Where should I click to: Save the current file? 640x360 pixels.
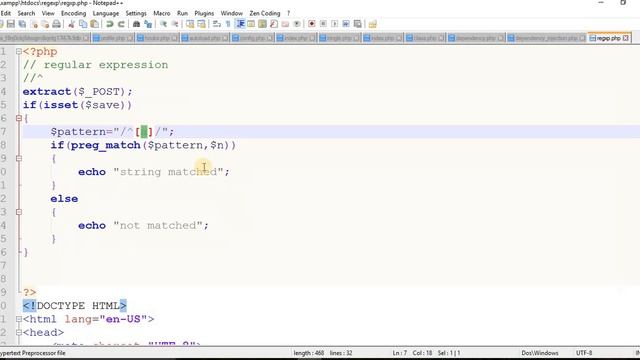pos(11,24)
